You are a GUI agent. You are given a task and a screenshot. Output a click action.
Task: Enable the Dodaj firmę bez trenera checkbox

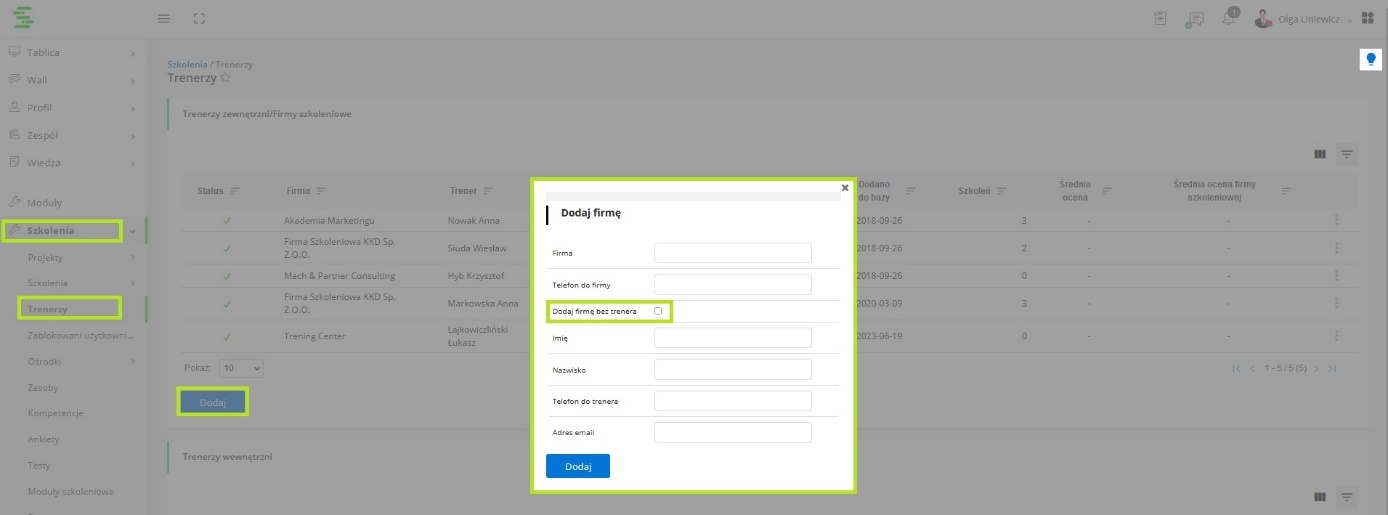click(x=658, y=311)
